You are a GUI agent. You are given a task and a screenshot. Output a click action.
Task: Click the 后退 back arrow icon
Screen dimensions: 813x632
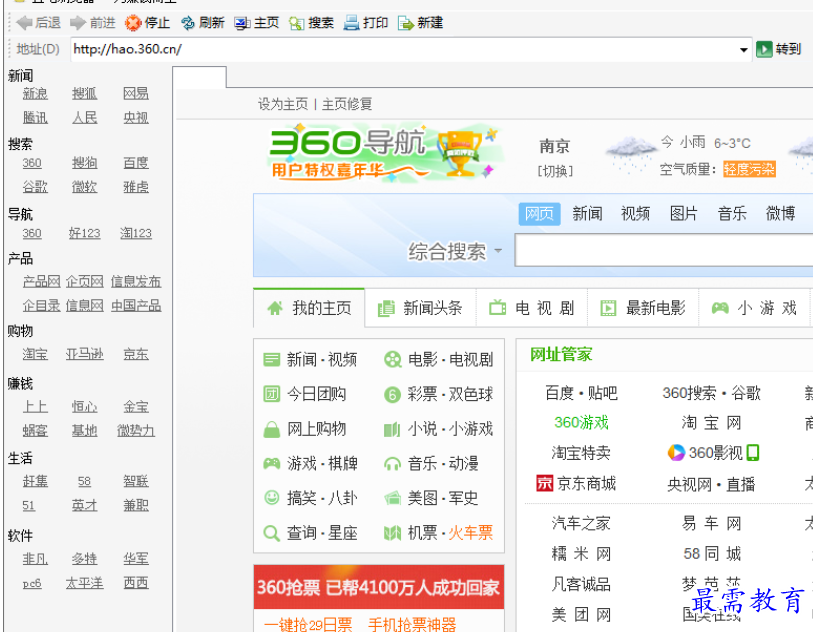[x=24, y=23]
